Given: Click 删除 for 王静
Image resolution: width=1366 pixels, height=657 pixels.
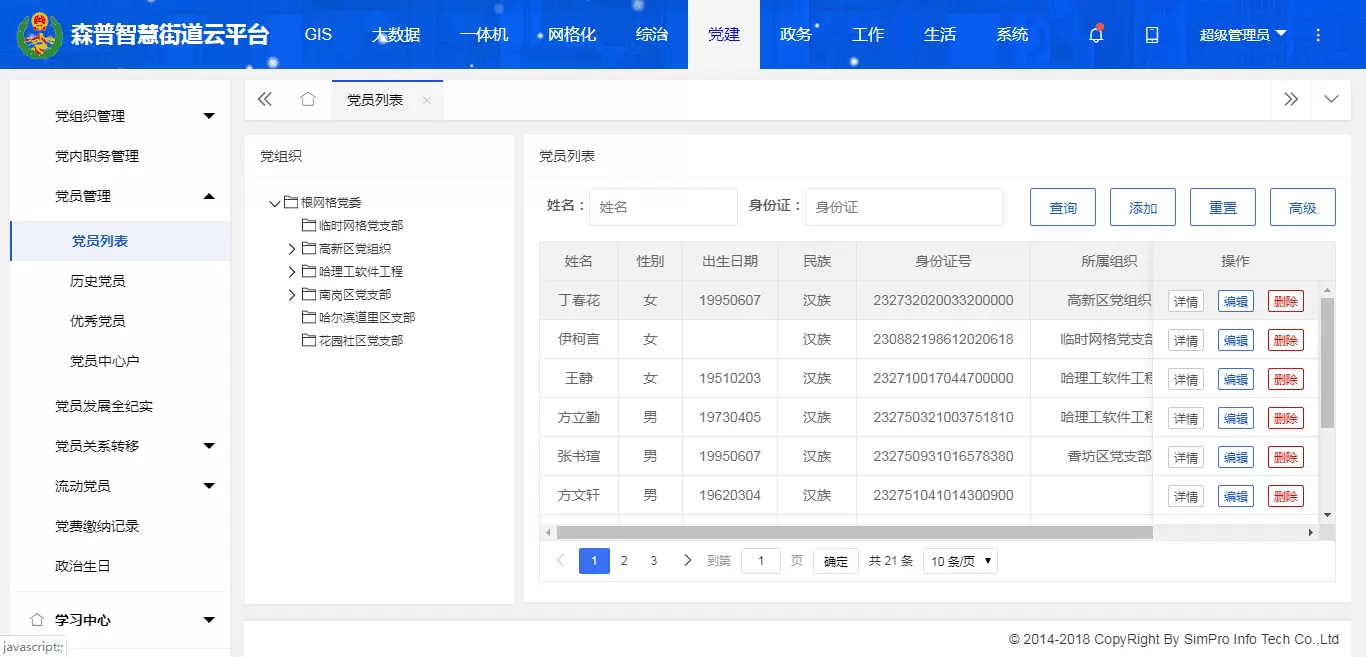Looking at the screenshot, I should pos(1286,379).
